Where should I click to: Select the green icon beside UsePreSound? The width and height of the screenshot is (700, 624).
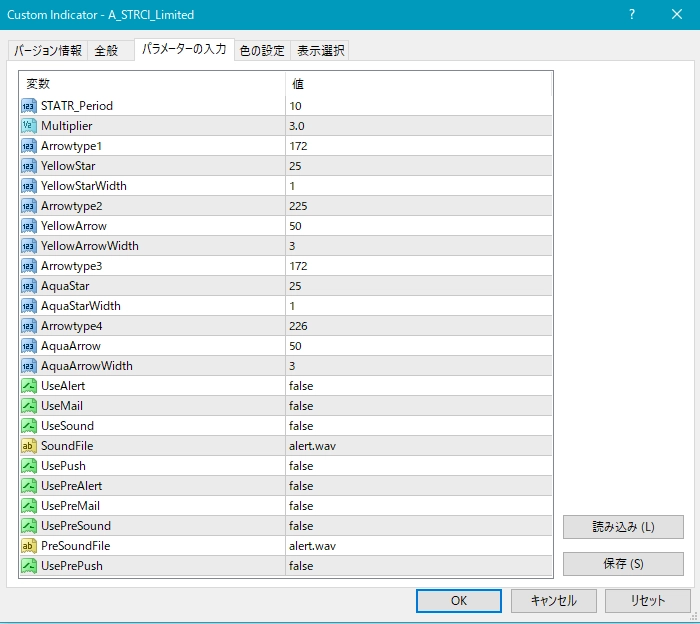coord(29,526)
